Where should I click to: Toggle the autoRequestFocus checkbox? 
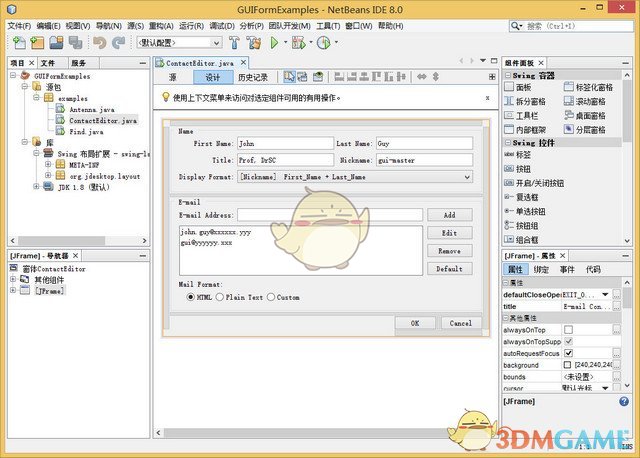568,353
